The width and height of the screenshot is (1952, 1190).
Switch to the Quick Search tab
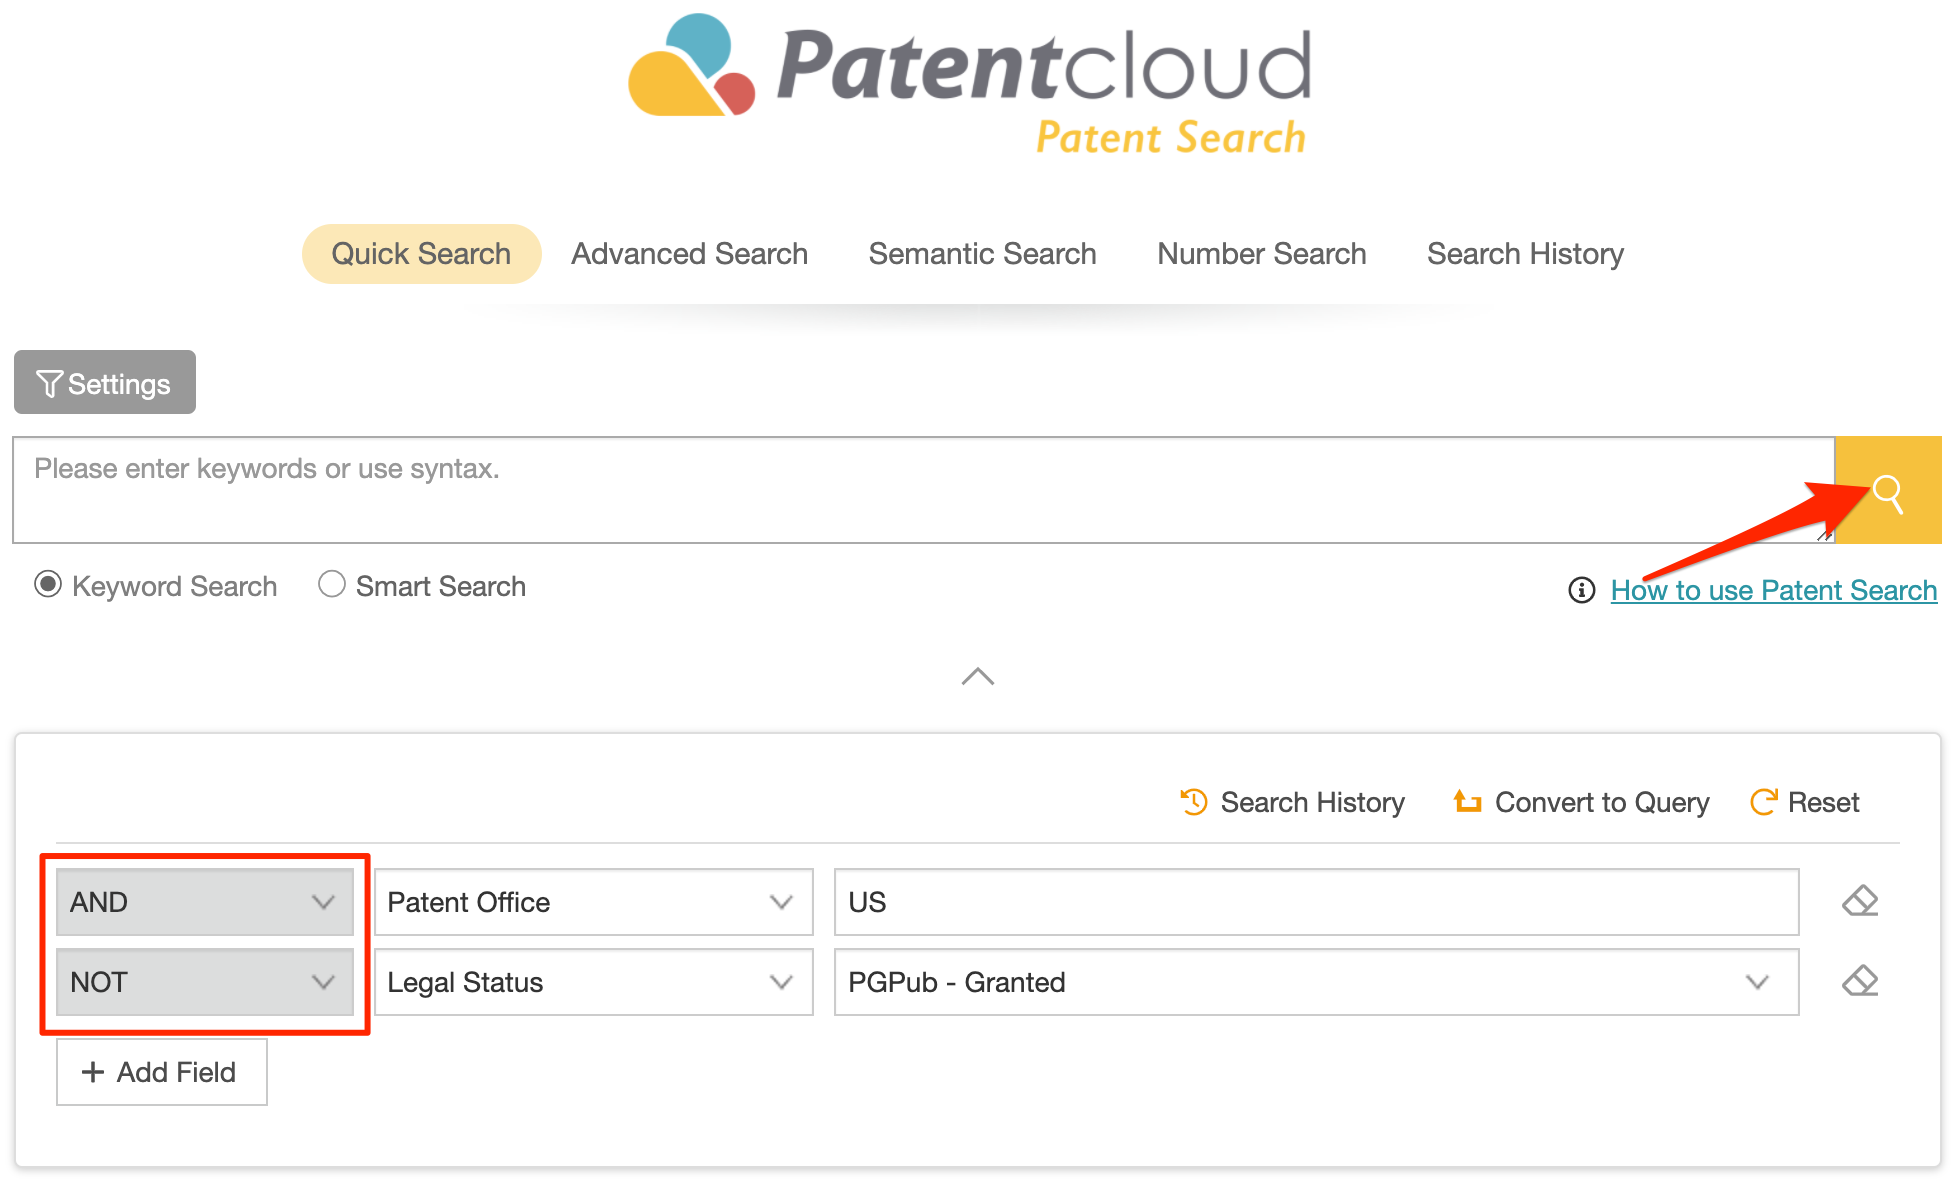click(x=421, y=254)
